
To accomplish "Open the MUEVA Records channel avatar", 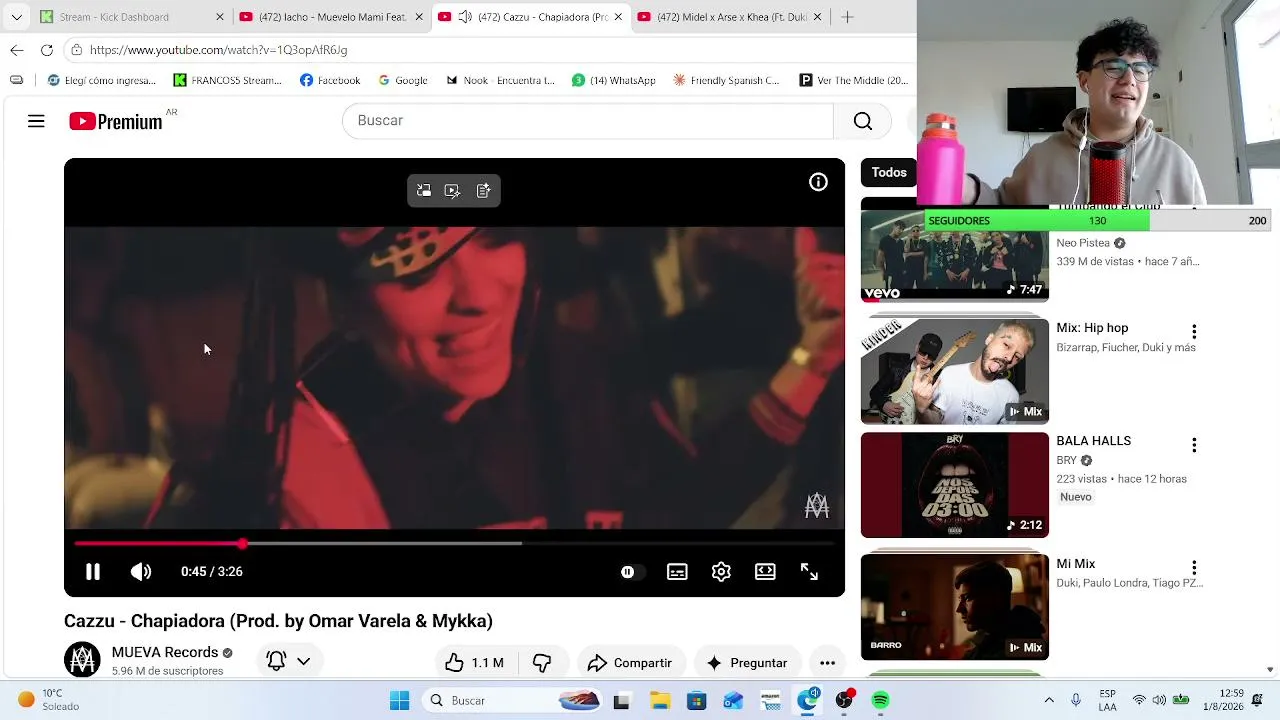I will pyautogui.click(x=82, y=660).
